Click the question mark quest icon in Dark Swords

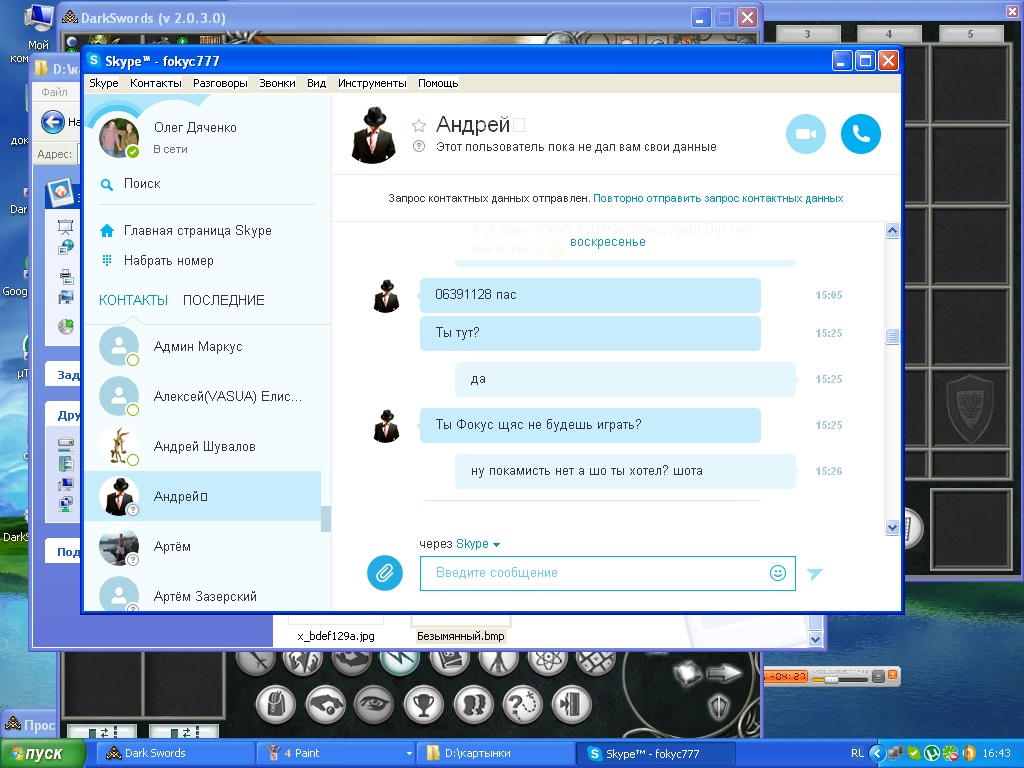[x=523, y=705]
